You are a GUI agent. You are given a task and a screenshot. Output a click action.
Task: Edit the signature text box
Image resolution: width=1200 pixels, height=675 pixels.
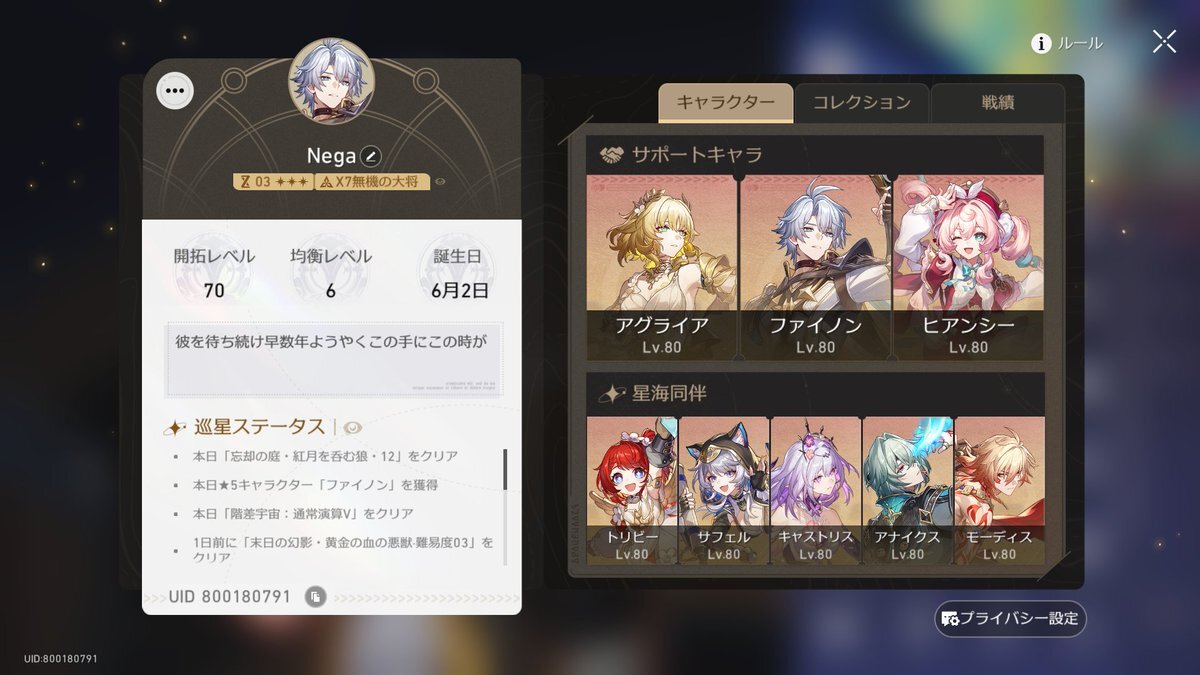pos(334,358)
